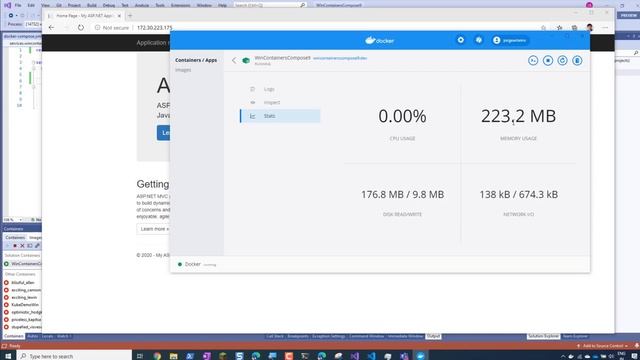Select the Stats section in Docker
The width and height of the screenshot is (640, 360).
(280, 116)
